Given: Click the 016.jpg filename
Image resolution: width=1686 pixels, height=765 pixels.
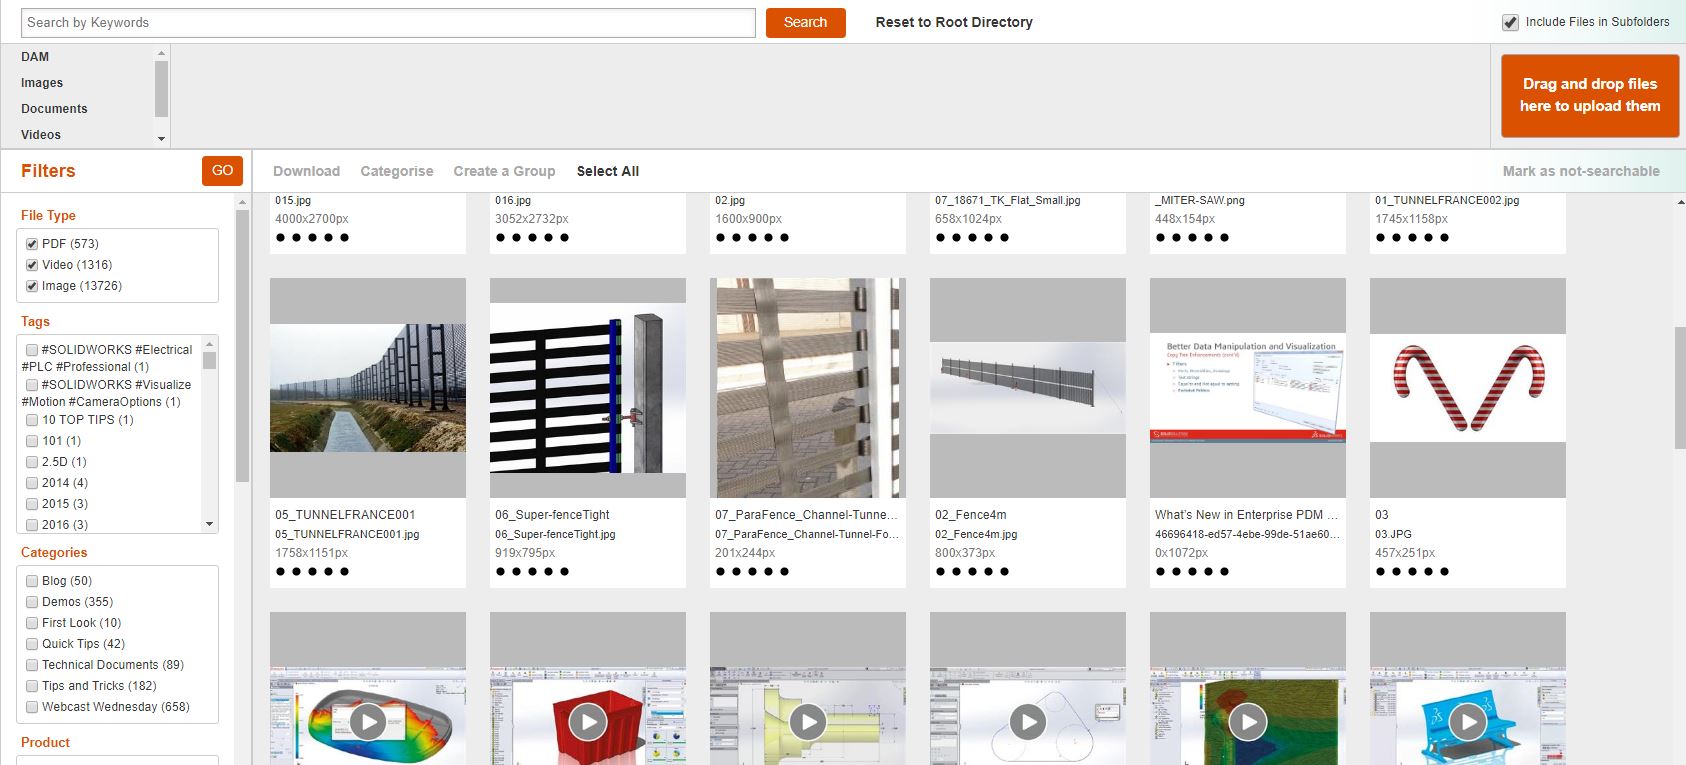Looking at the screenshot, I should tap(513, 200).
